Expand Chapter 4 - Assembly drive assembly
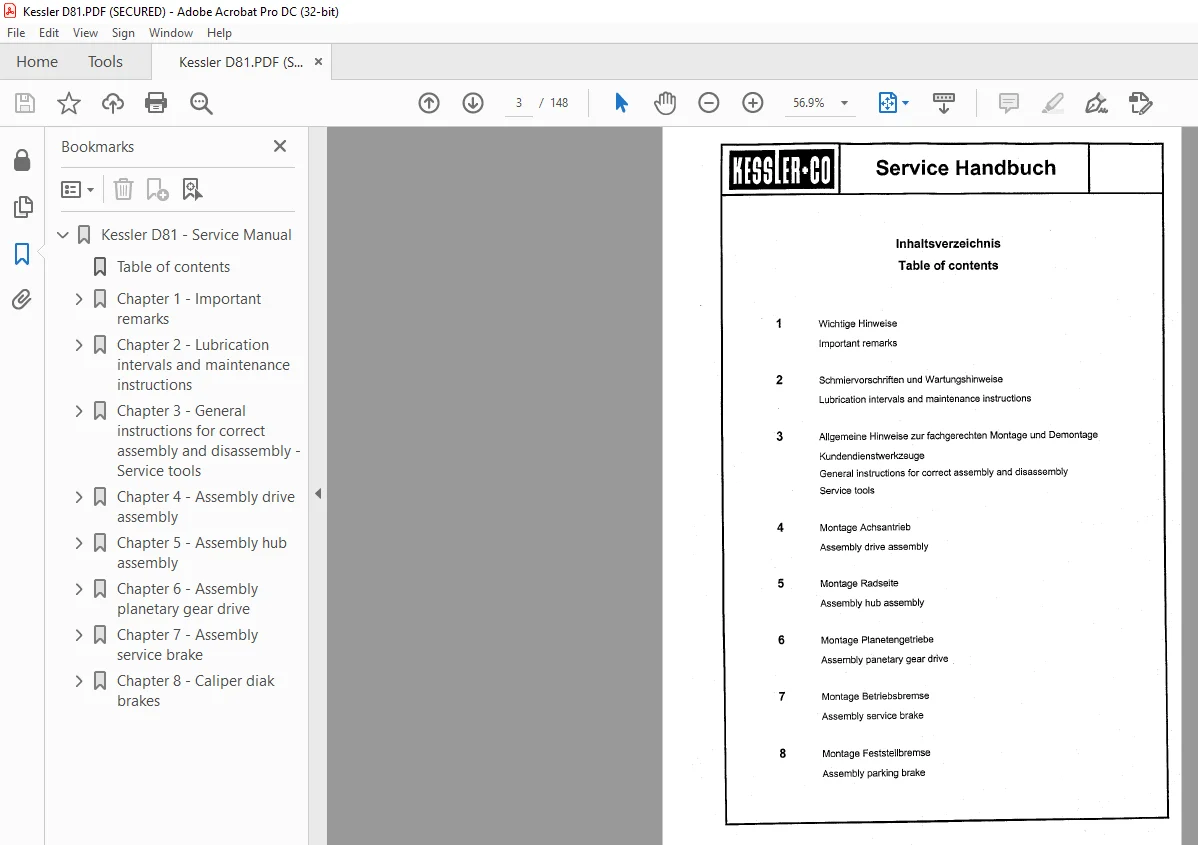Image resolution: width=1198 pixels, height=845 pixels. 79,497
